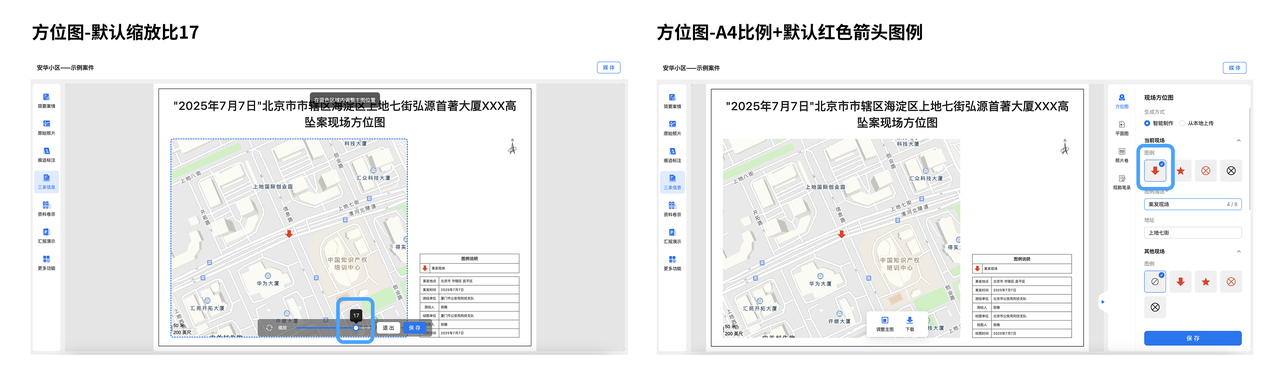Open 资料卷宗 in the right screen's sidebar

click(x=673, y=209)
